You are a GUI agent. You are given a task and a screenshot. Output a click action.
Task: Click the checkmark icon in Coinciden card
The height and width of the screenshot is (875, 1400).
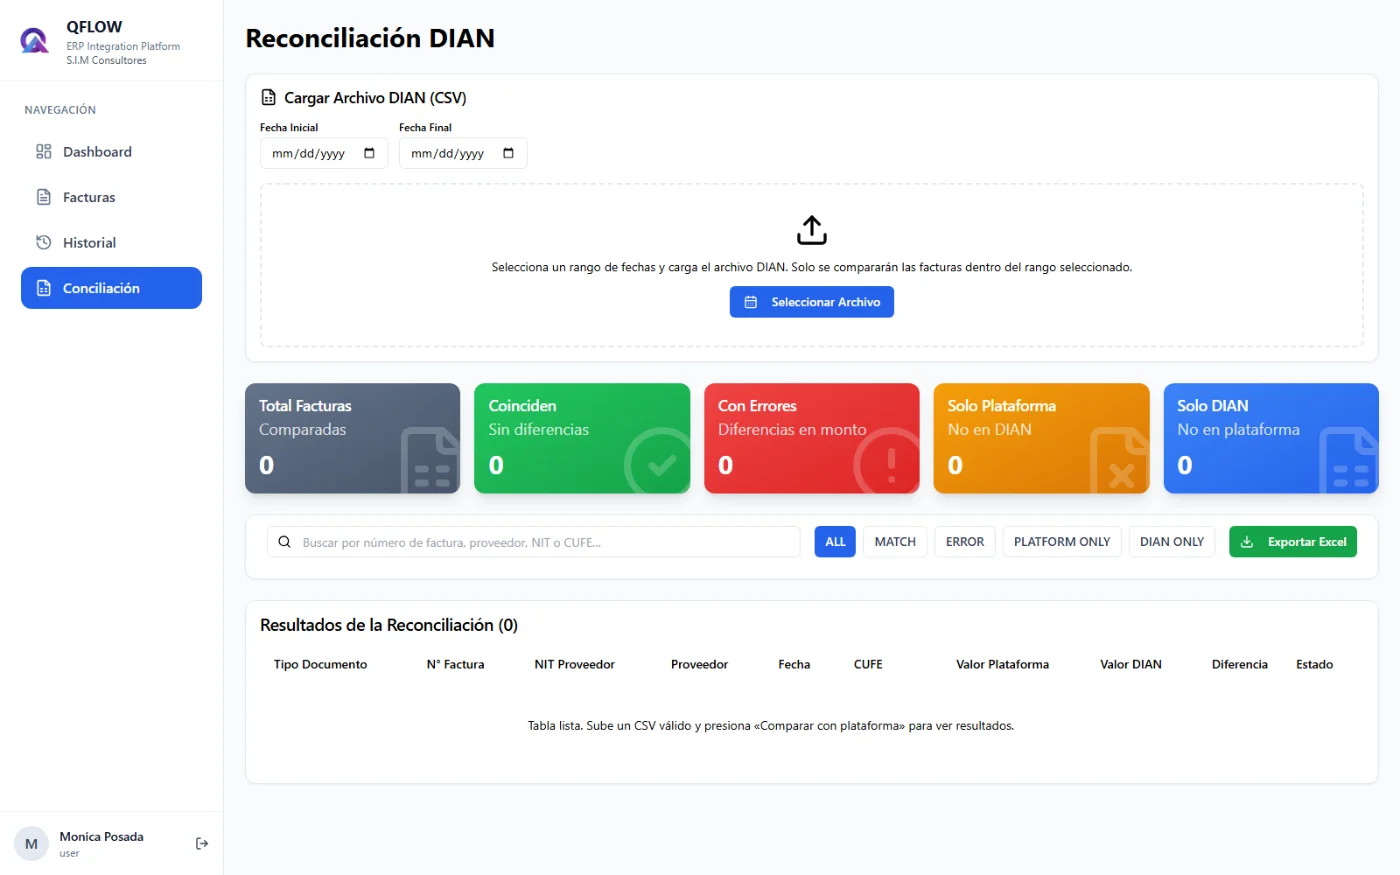657,461
